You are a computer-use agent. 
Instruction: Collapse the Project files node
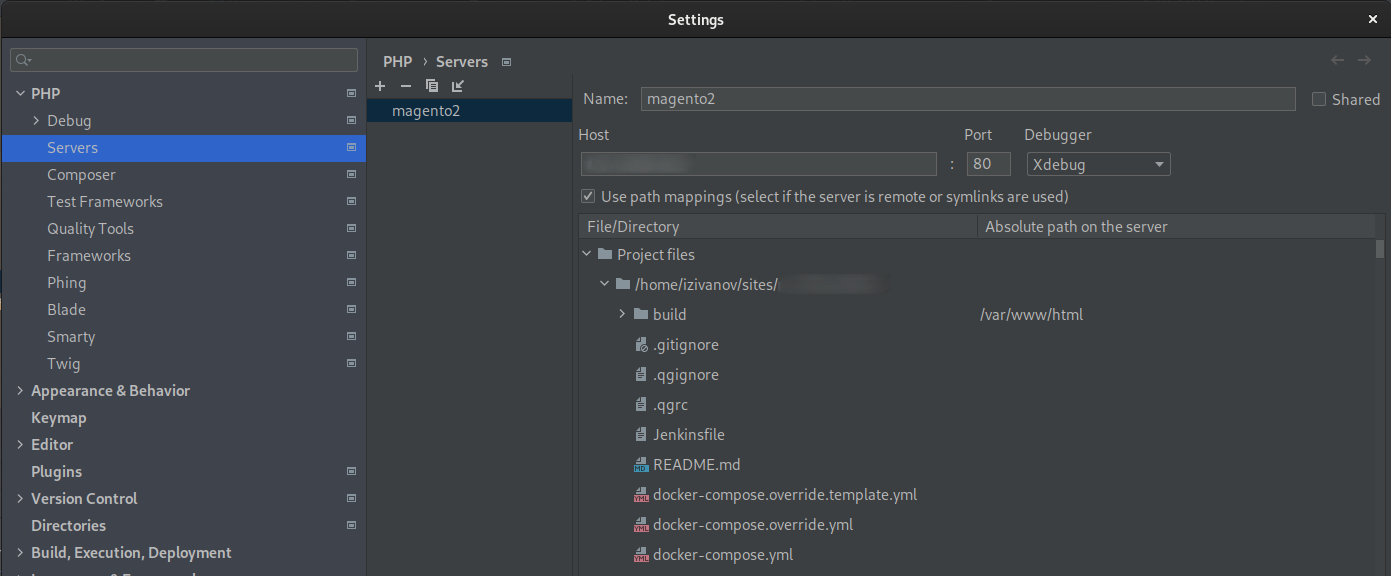point(586,254)
